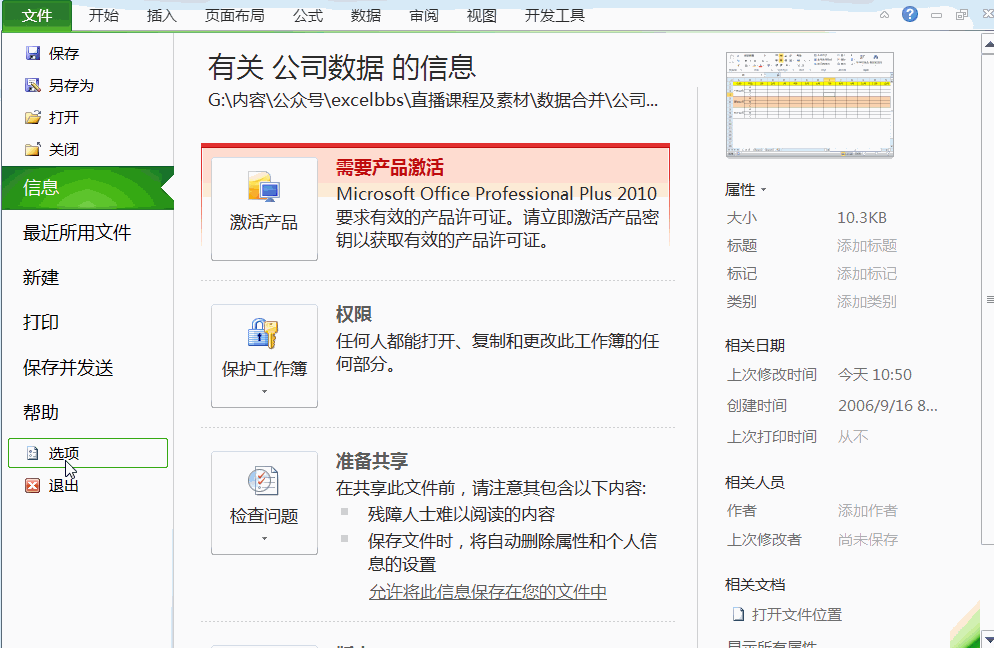
Task: Click the size value 10.3KB
Action: tap(862, 217)
